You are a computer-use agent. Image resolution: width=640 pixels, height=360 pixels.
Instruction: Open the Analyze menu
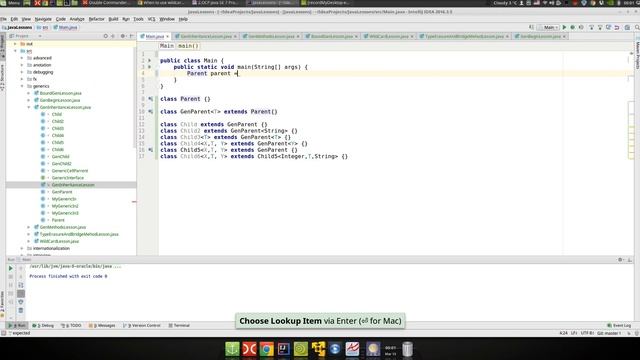pyautogui.click(x=77, y=19)
